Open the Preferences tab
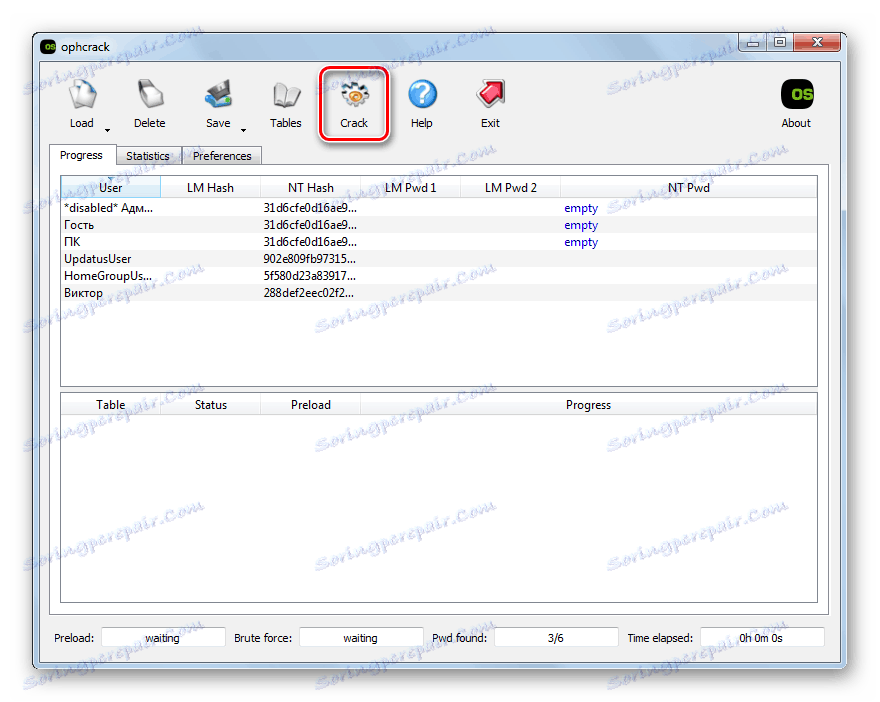This screenshot has height=702, width=880. point(222,156)
